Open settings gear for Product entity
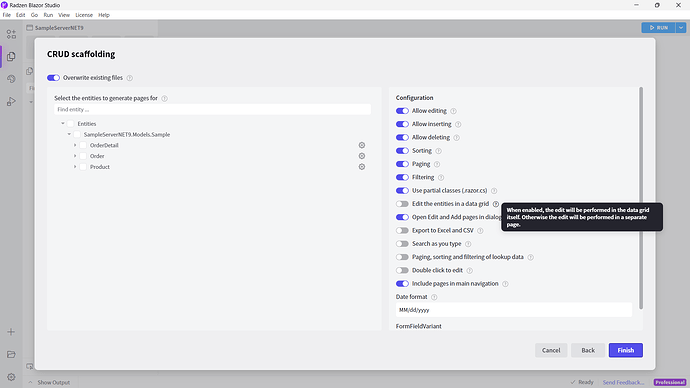The image size is (690, 388). (362, 167)
